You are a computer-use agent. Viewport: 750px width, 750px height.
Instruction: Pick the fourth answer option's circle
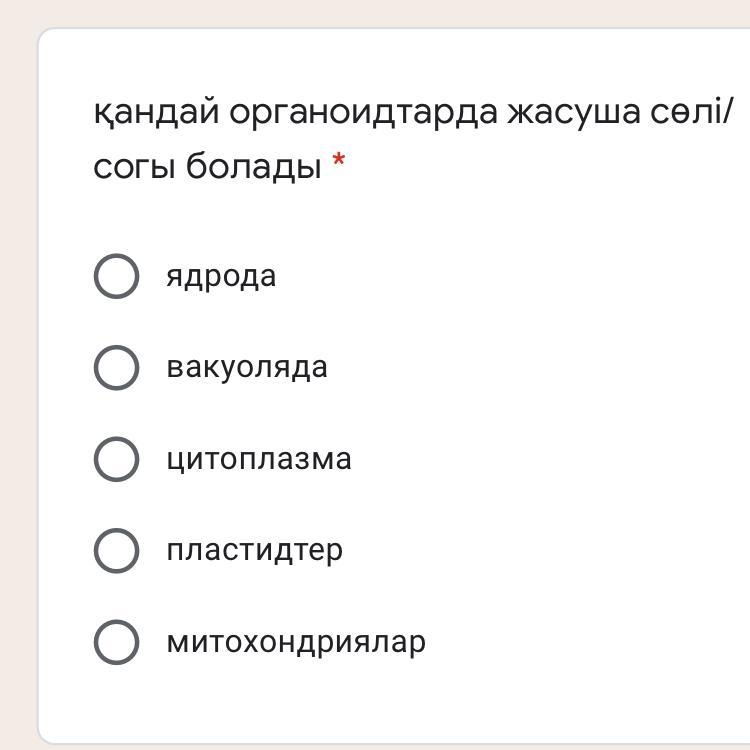pos(116,550)
